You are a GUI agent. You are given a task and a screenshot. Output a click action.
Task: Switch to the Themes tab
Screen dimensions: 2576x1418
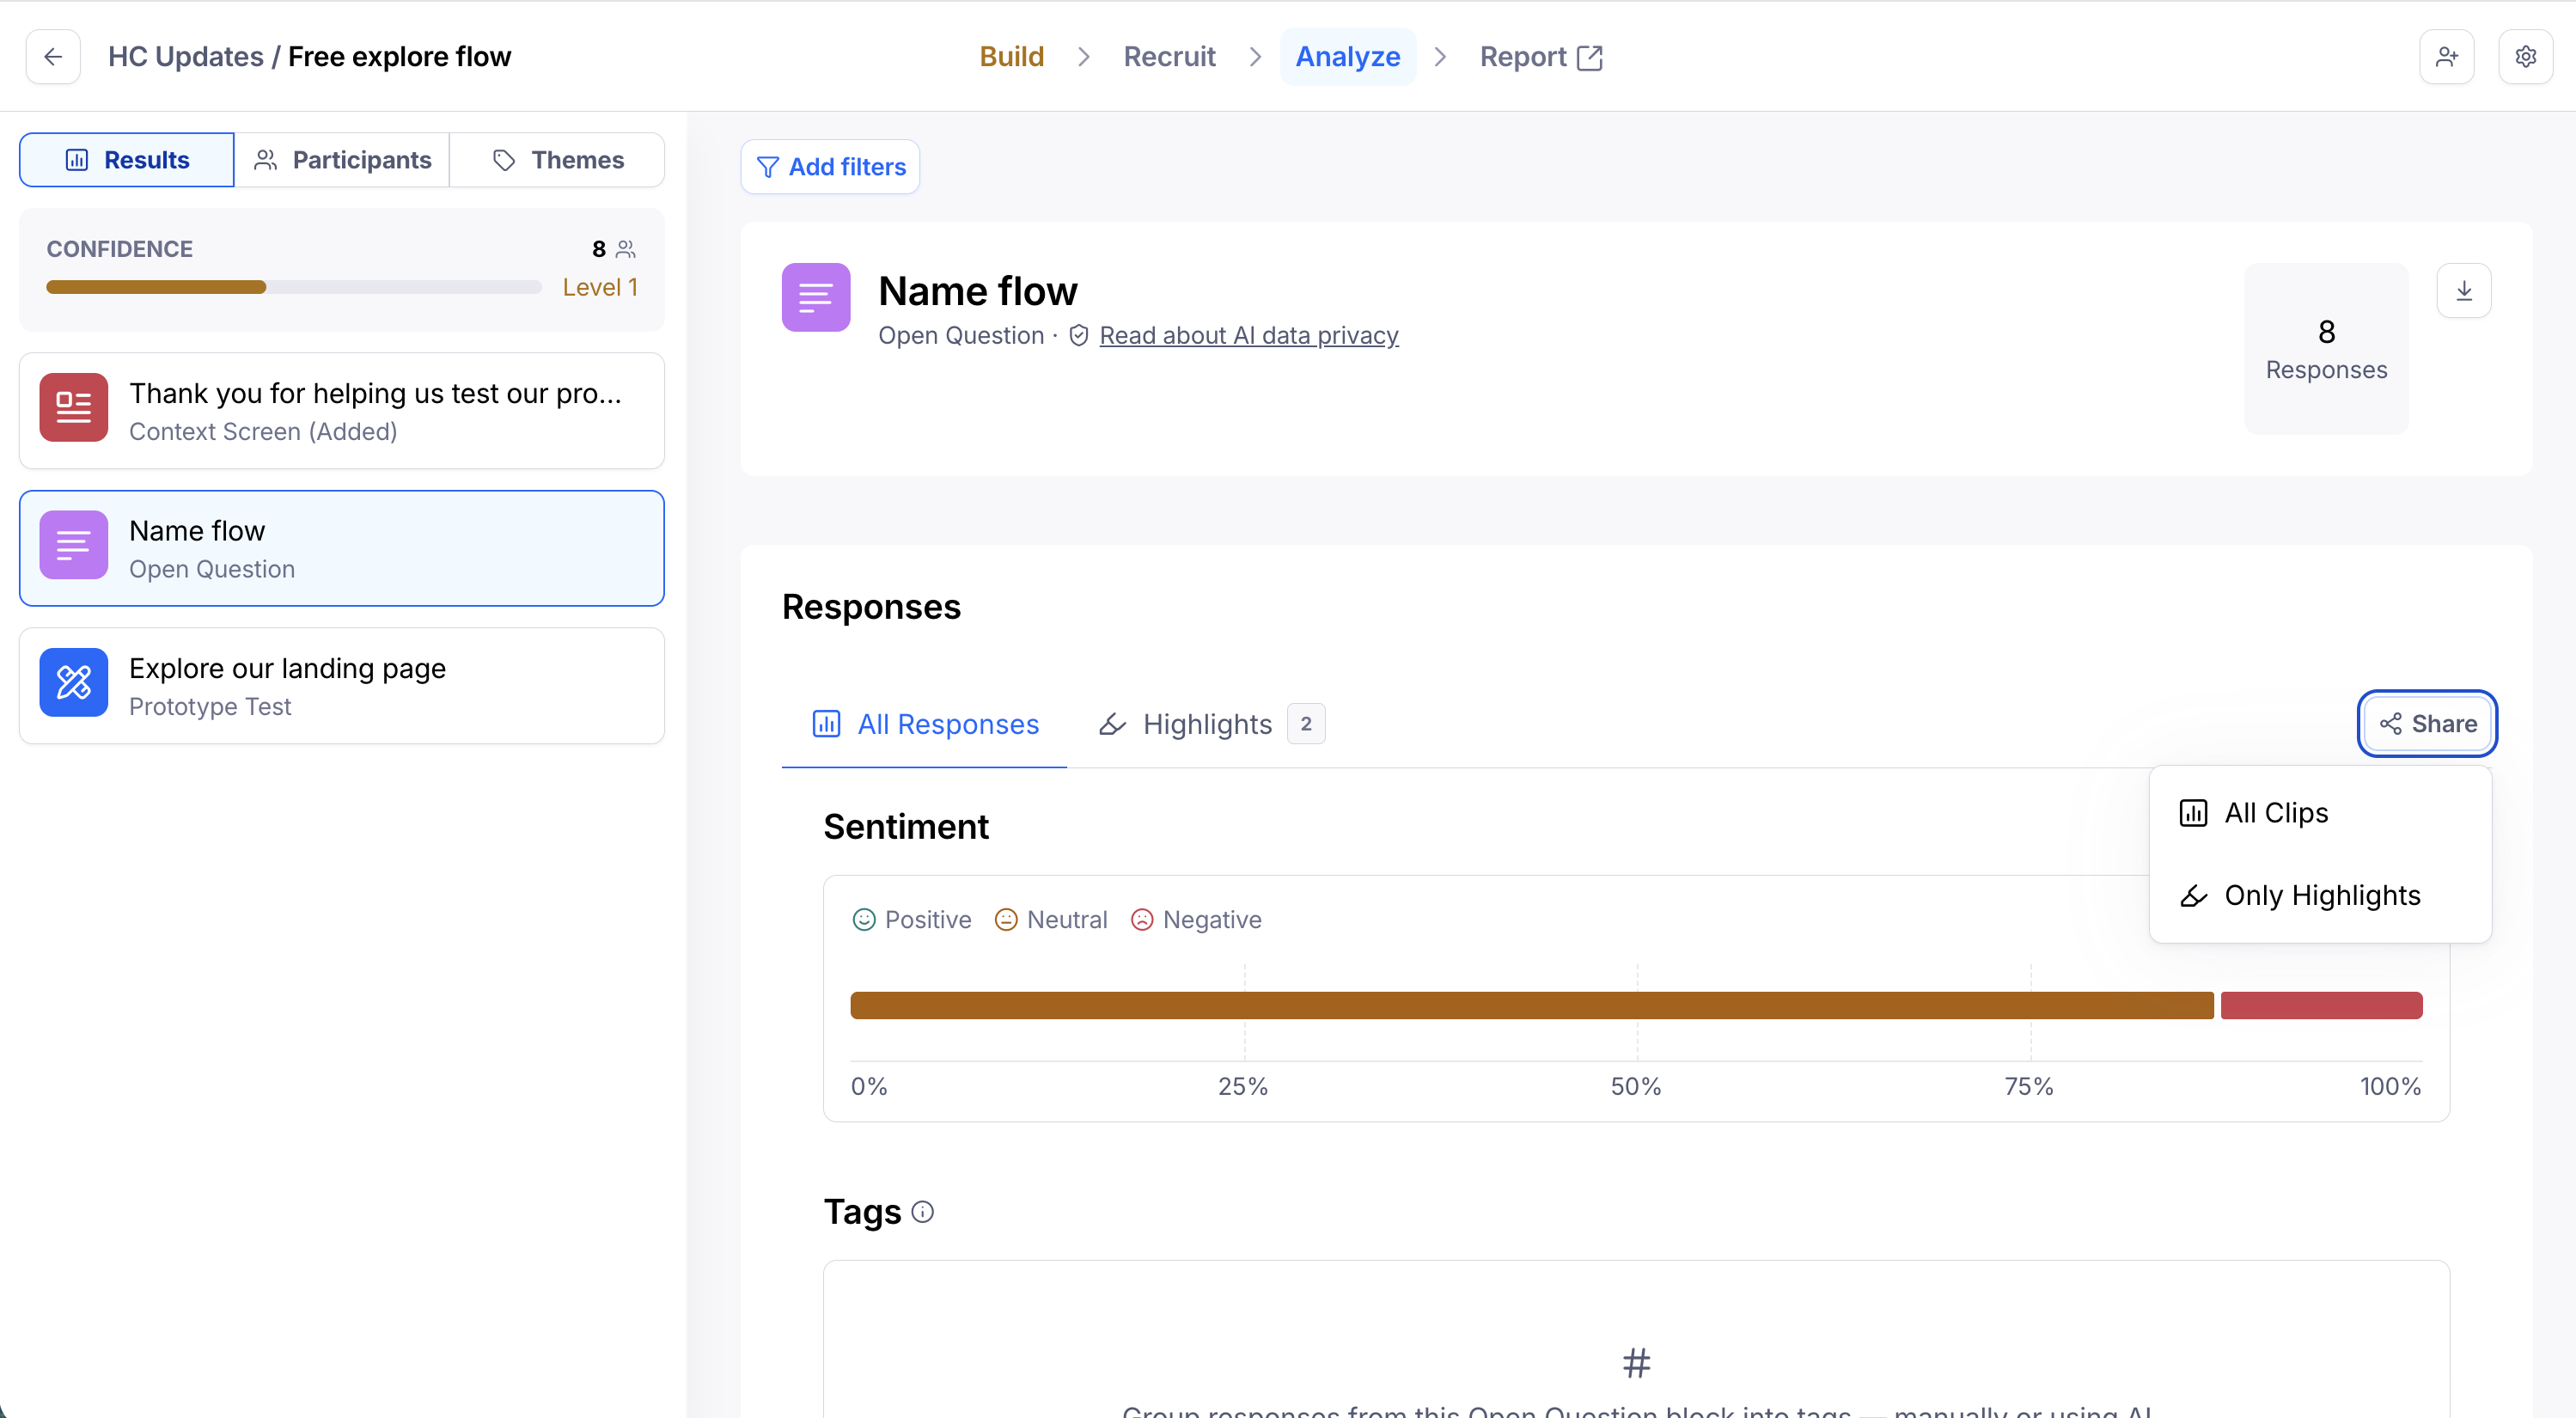[557, 160]
